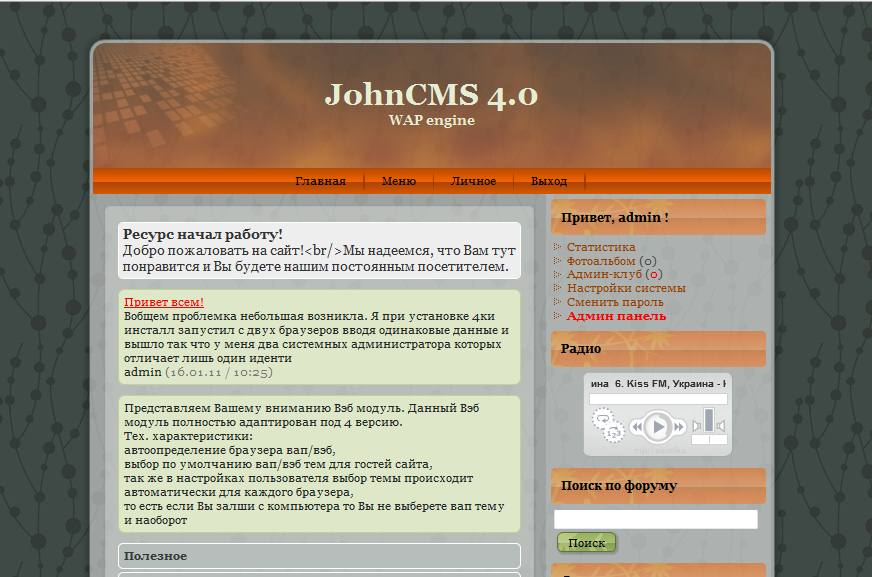
Task: Open the Меню navigation item
Action: point(398,181)
